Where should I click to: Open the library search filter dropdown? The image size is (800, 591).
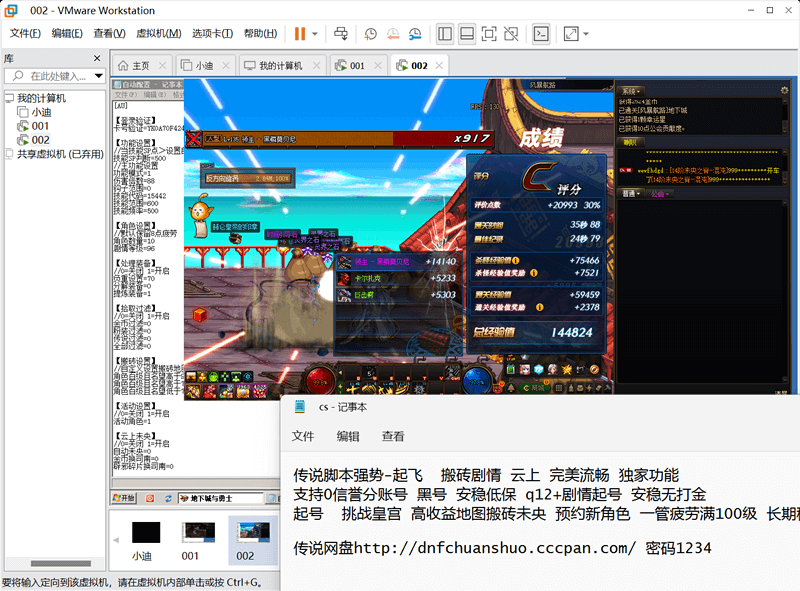98,76
